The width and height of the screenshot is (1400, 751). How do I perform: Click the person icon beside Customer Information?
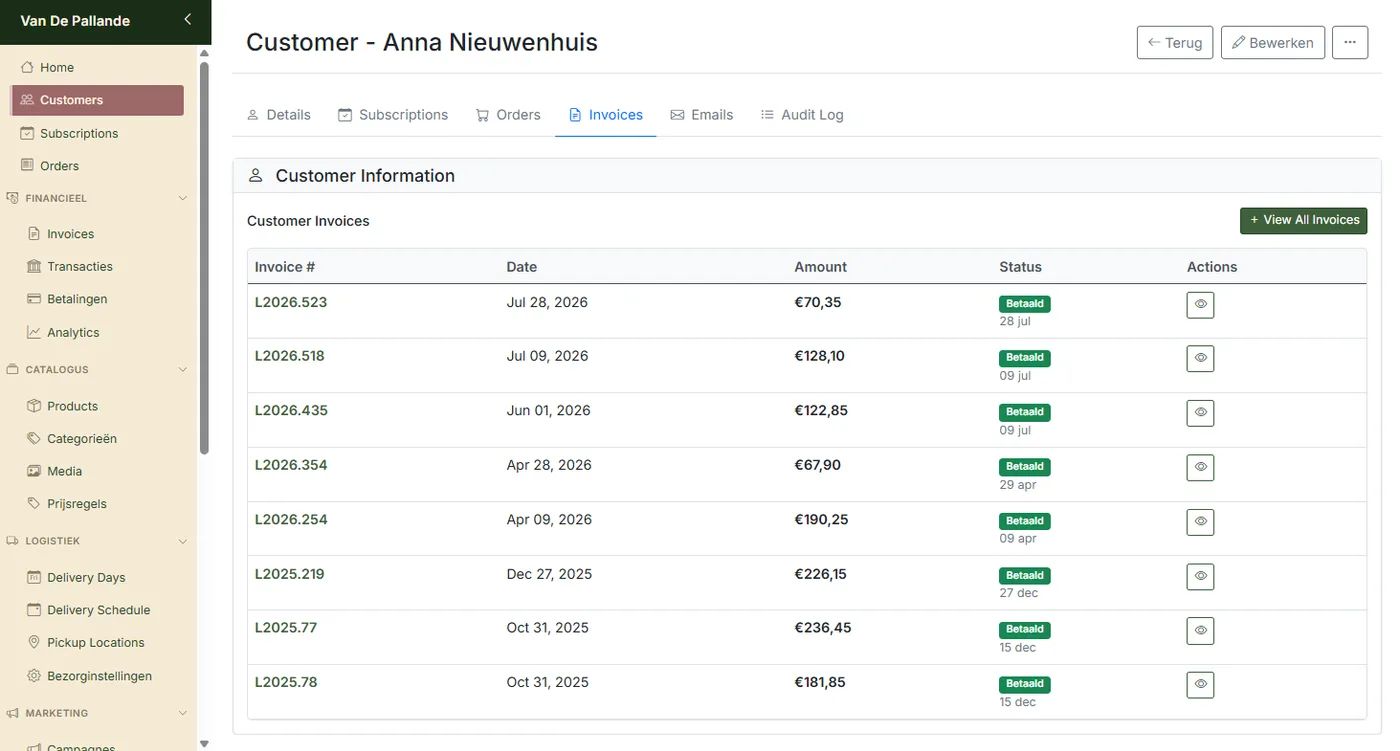coord(255,175)
